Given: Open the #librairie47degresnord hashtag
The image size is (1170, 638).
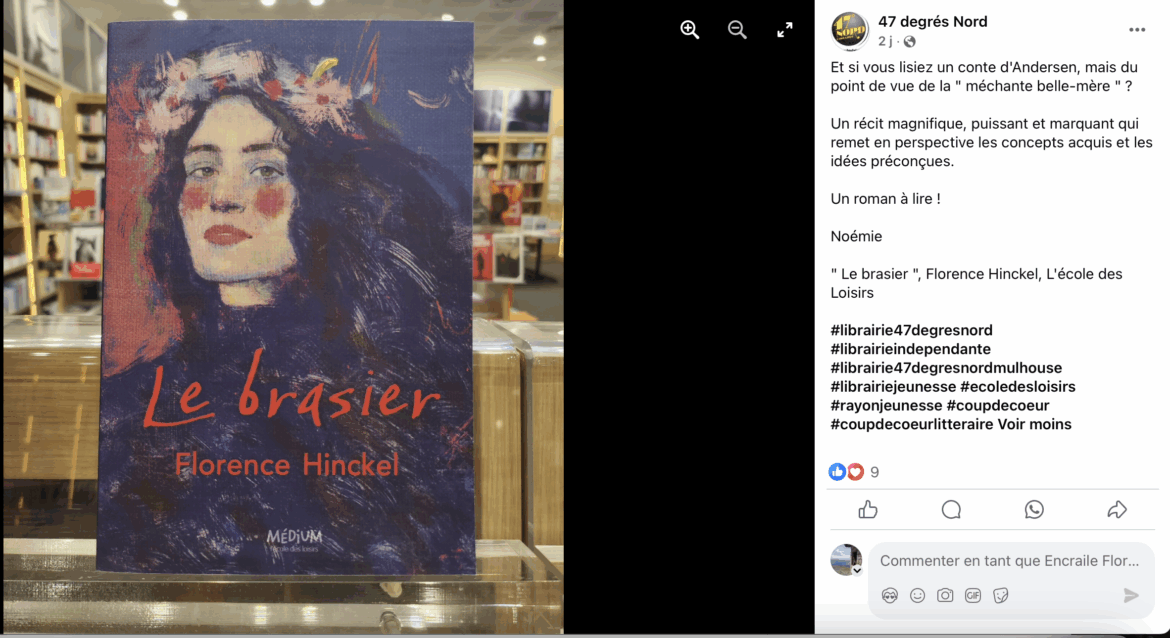Looking at the screenshot, I should (x=912, y=331).
